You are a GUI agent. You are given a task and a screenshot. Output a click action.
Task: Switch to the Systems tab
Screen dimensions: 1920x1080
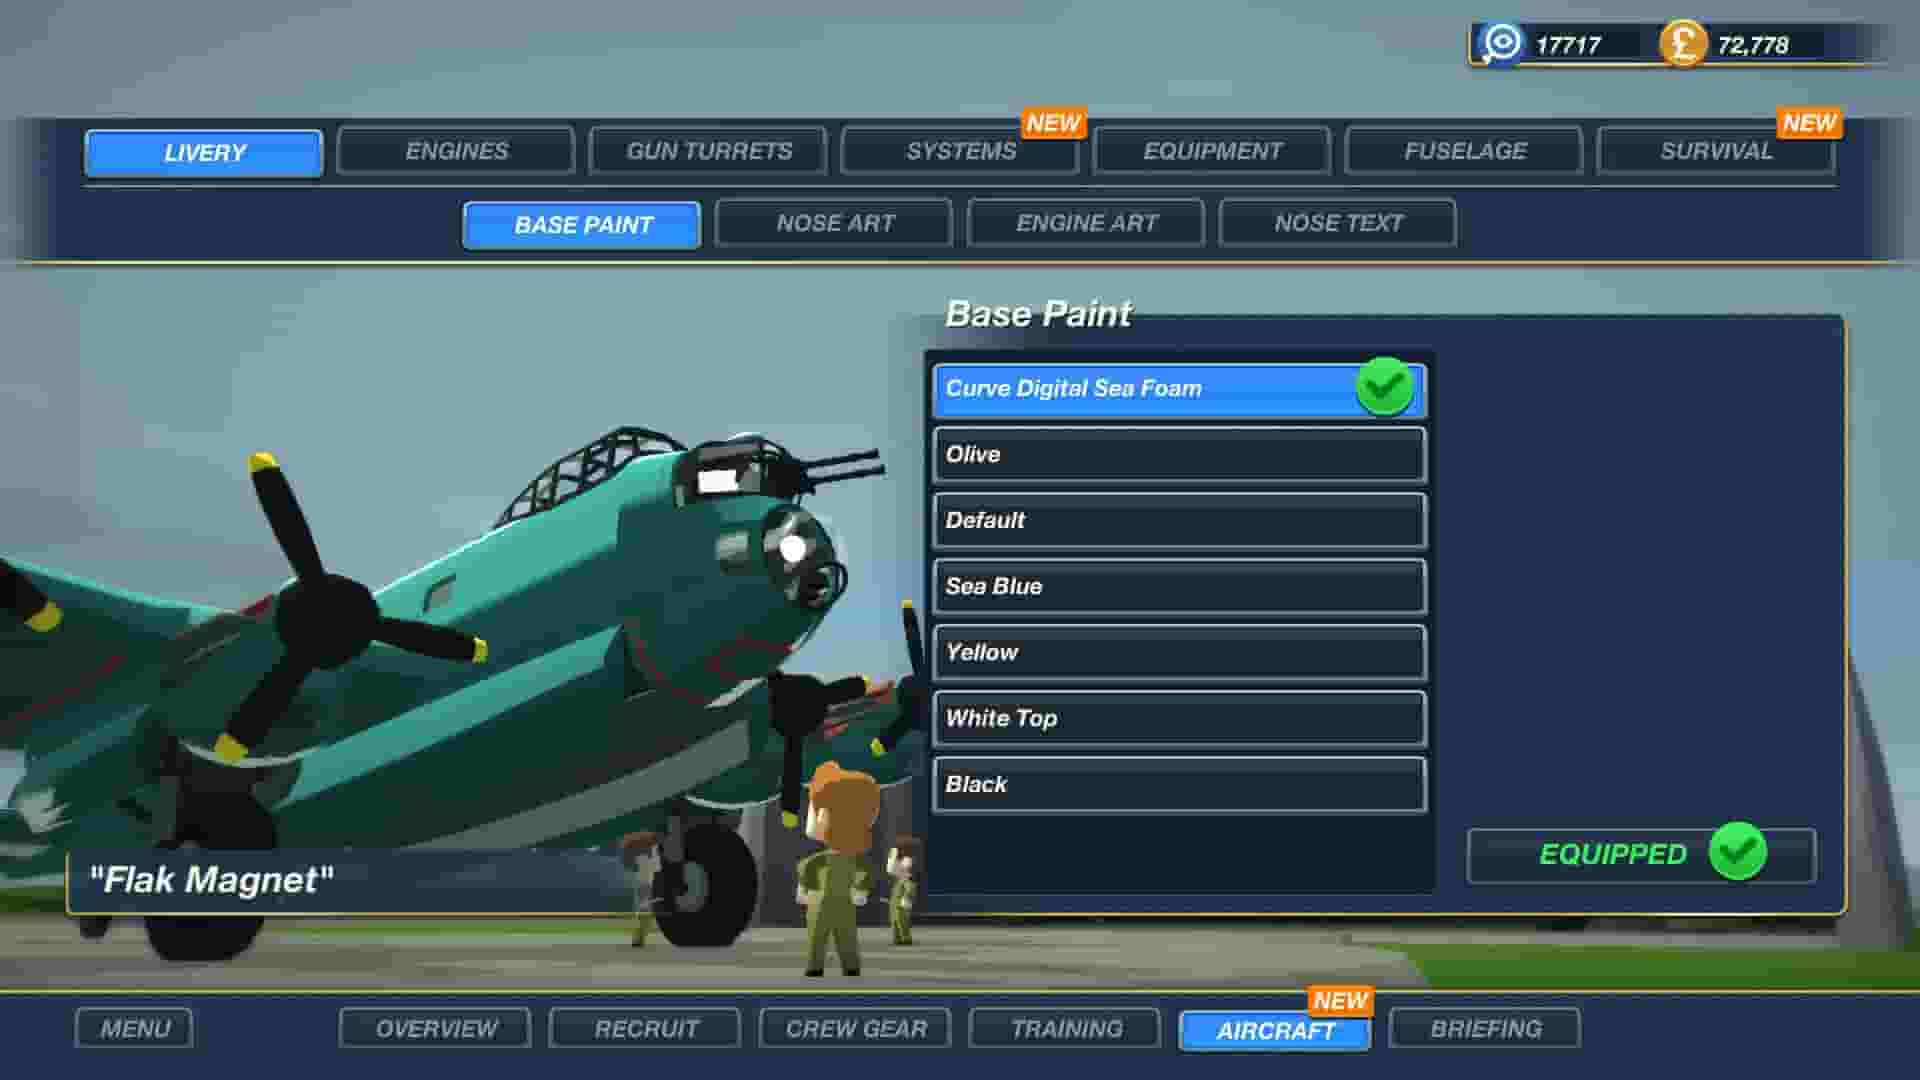(962, 151)
